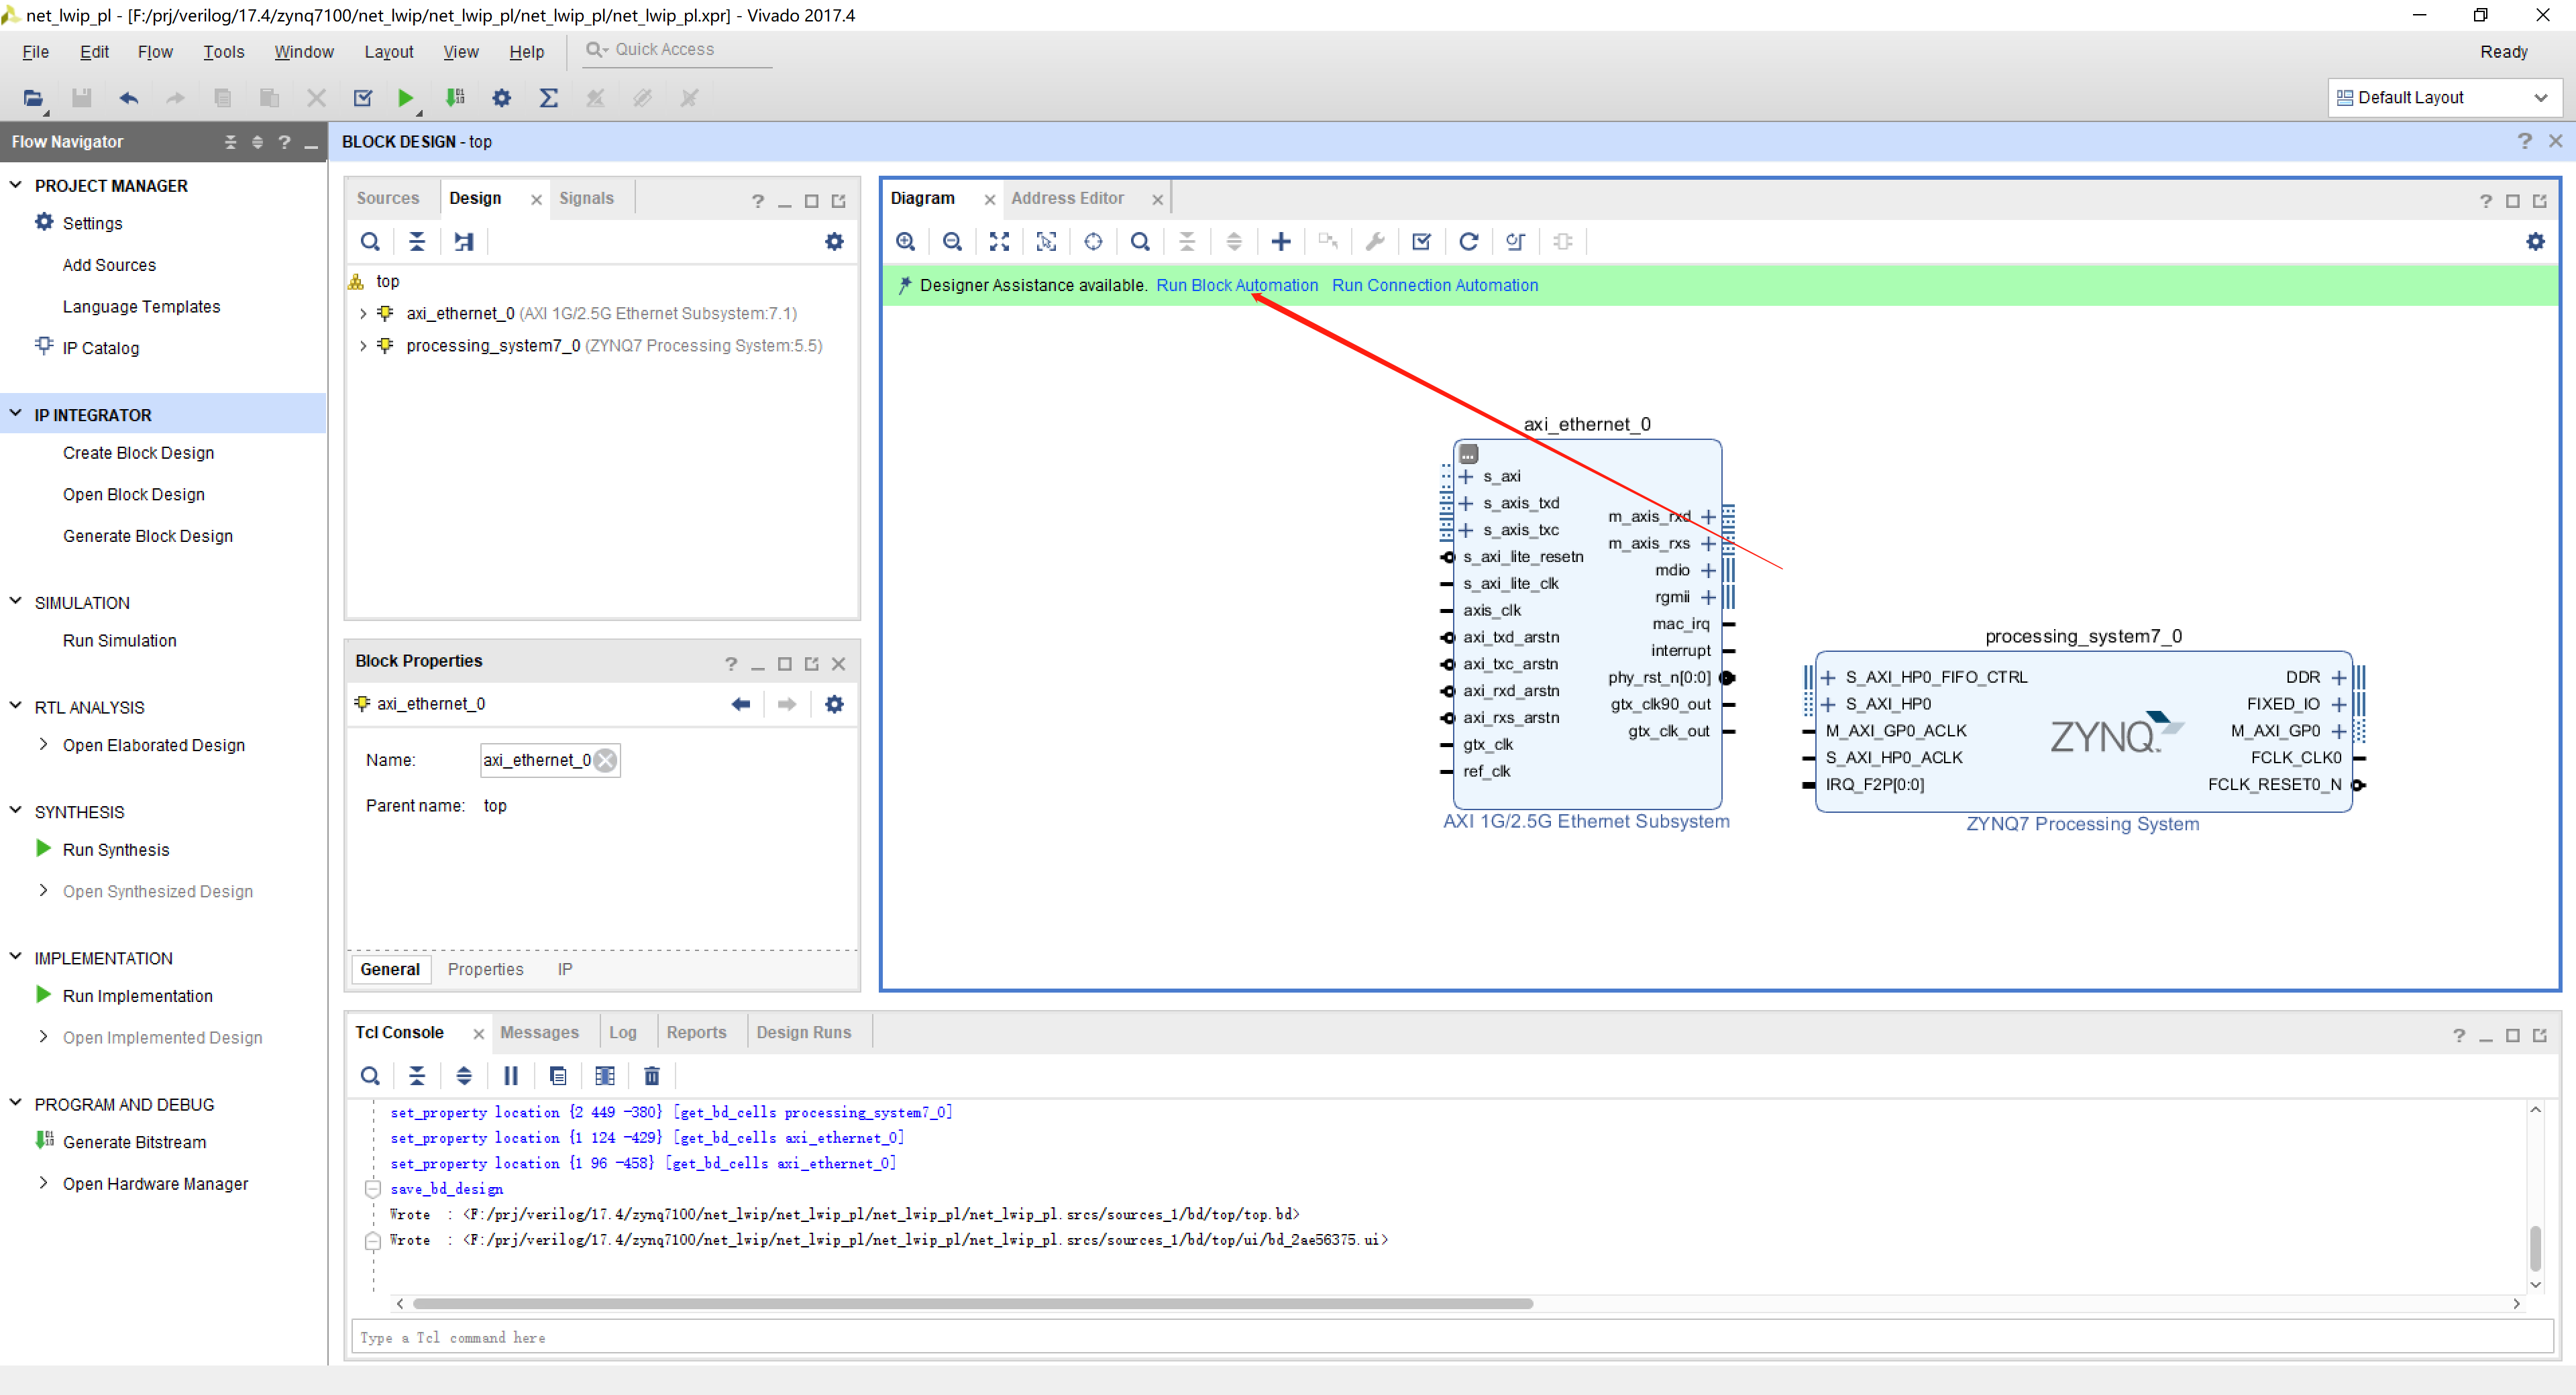The image size is (2576, 1395).
Task: Open the Tools menu
Action: click(x=224, y=52)
